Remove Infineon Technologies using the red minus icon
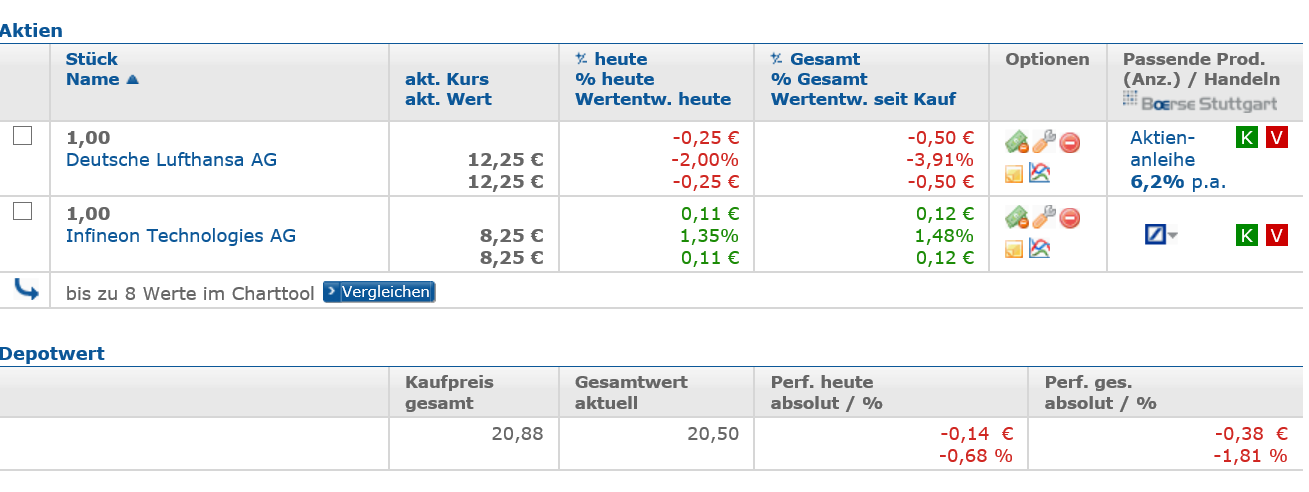Image resolution: width=1309 pixels, height=492 pixels. [x=1070, y=219]
